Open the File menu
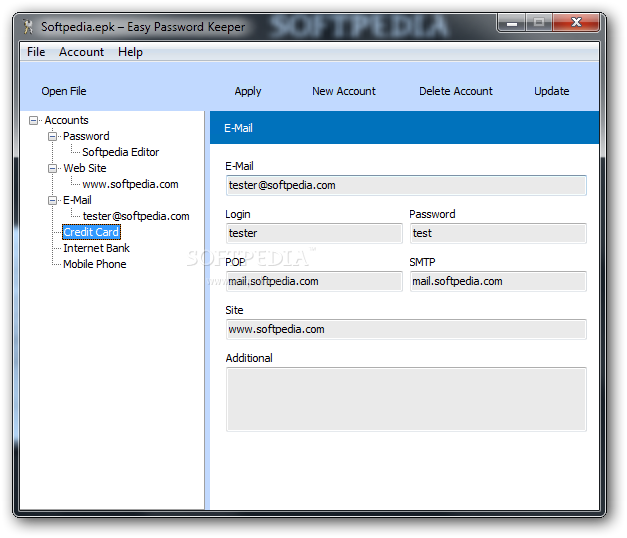The height and width of the screenshot is (538, 627). [36, 52]
